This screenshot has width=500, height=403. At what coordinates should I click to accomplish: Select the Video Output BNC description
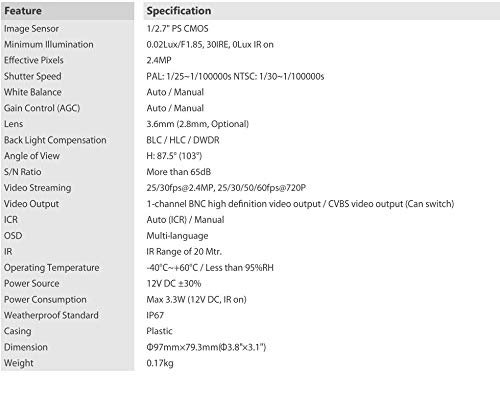[x=300, y=204]
